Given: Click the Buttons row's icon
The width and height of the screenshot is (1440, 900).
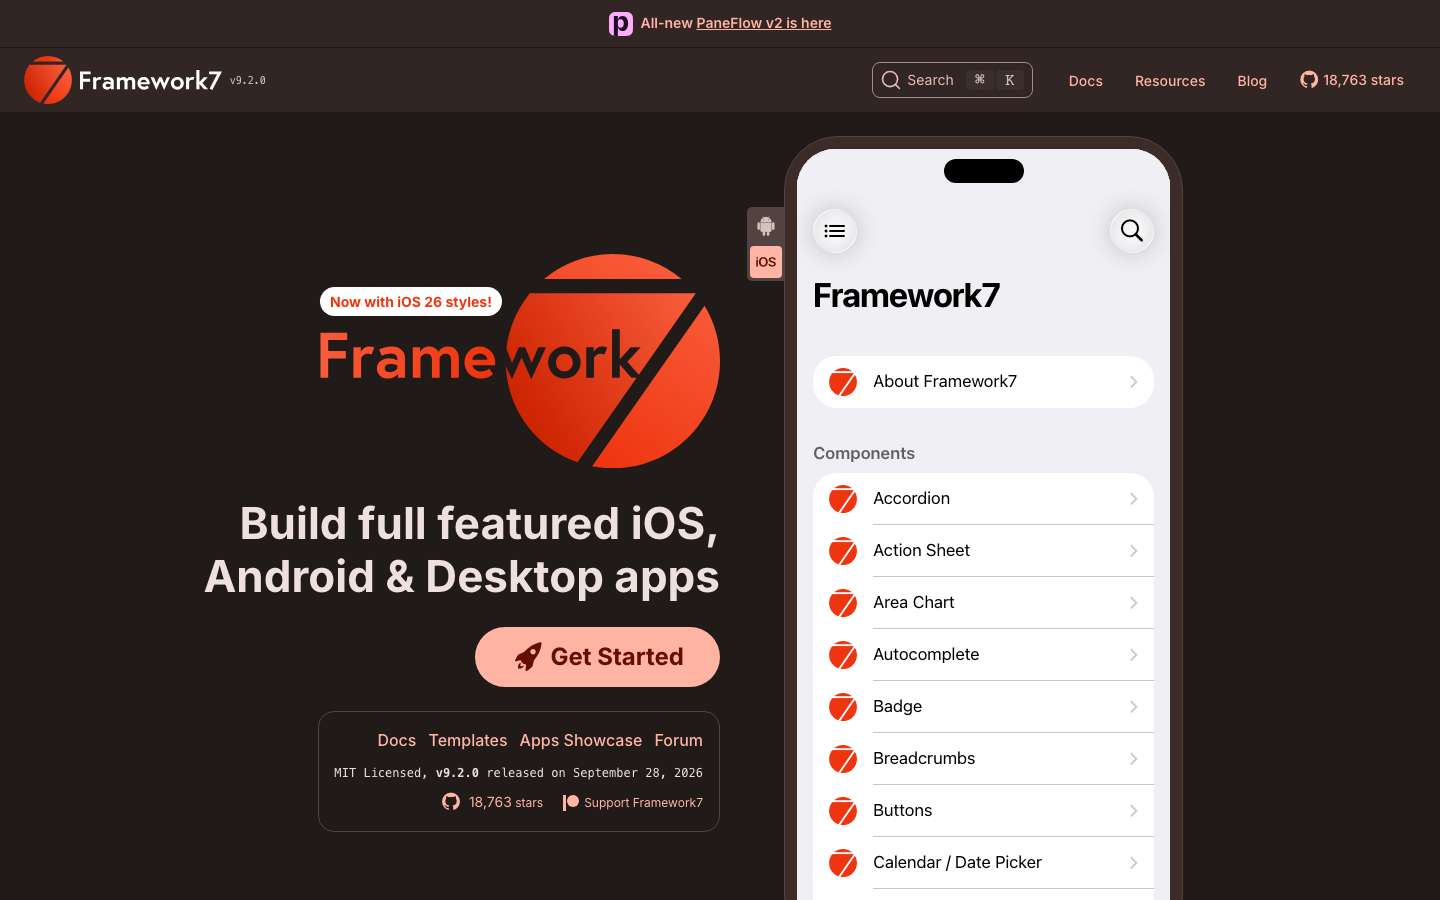Looking at the screenshot, I should (x=843, y=811).
